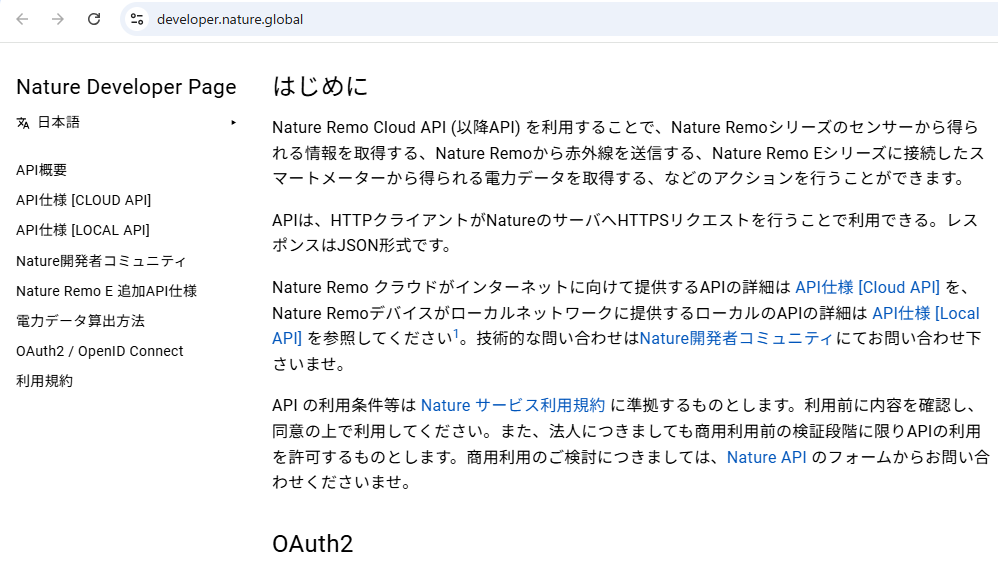Screen dimensions: 998x561
Task: Click footnote 1 superscript link
Action: pyautogui.click(x=456, y=334)
